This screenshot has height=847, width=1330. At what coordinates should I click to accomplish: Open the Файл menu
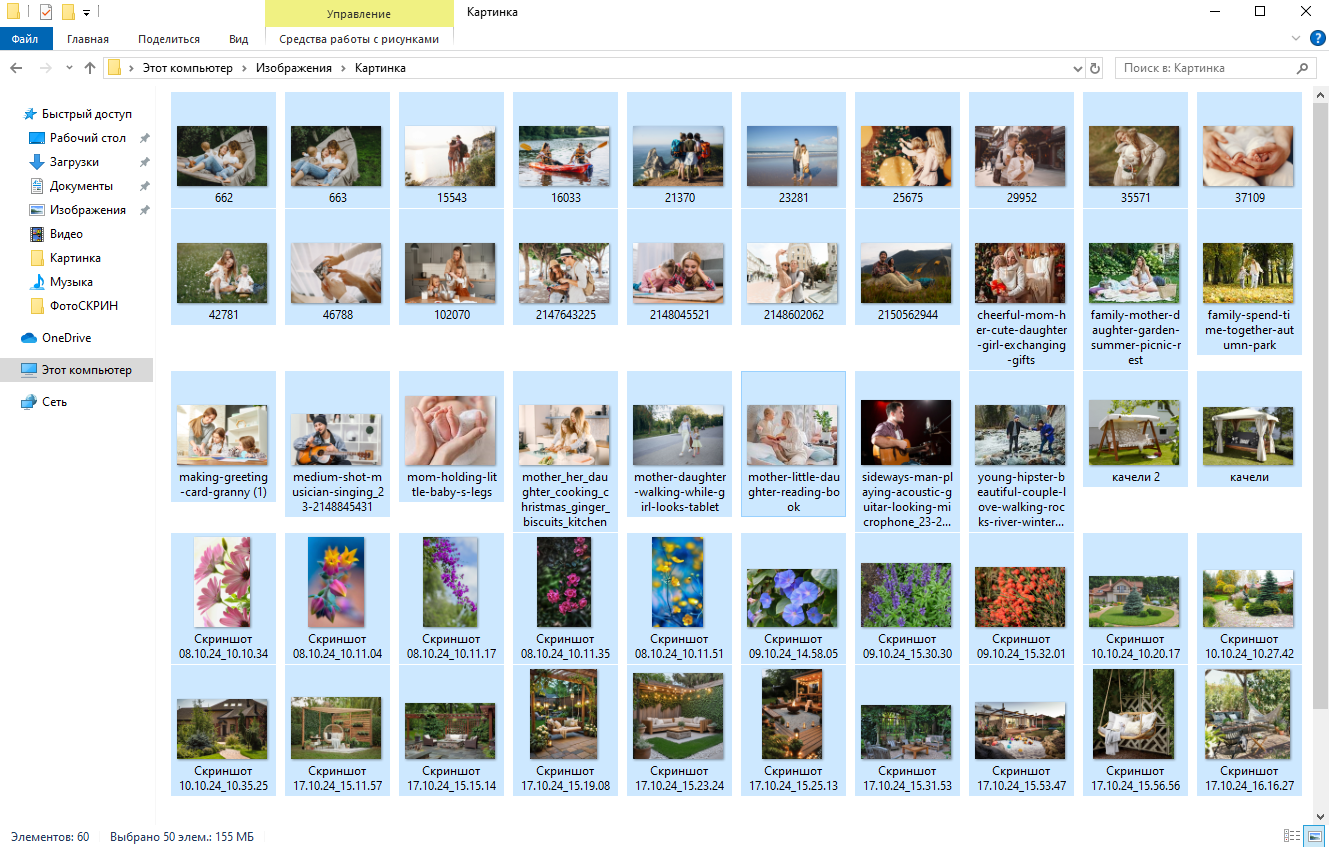coord(25,39)
